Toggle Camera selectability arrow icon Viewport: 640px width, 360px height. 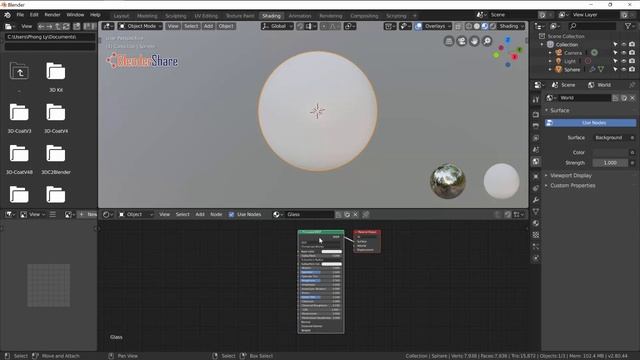click(x=616, y=53)
